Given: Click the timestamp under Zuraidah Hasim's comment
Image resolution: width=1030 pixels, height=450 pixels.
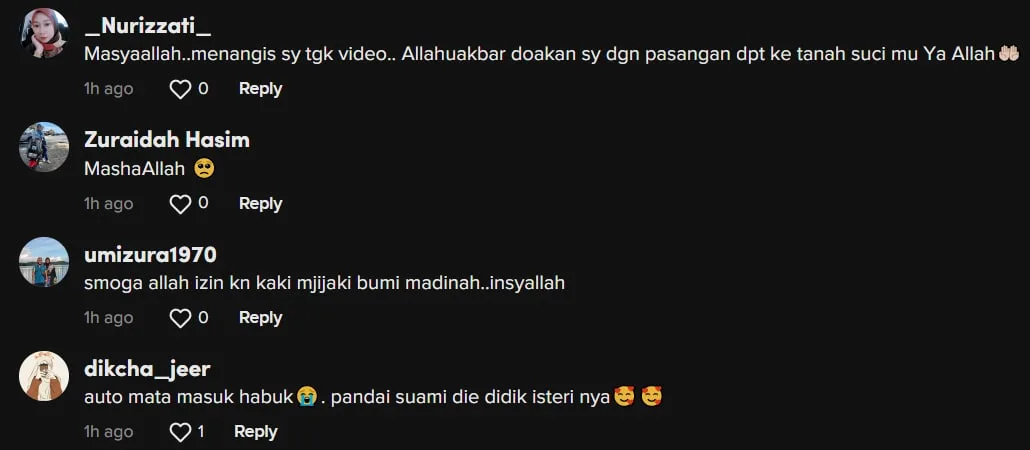Looking at the screenshot, I should coord(108,204).
